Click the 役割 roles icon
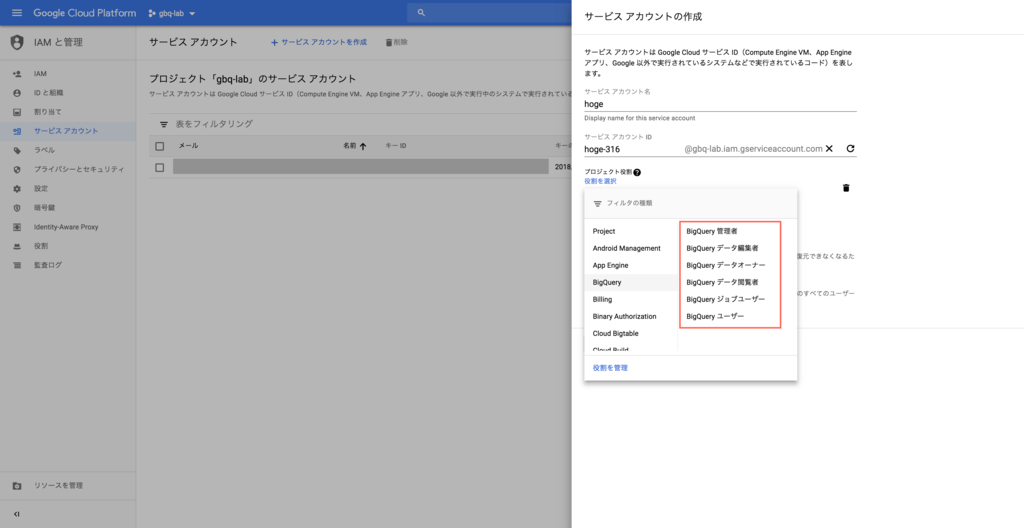Viewport: 1024px width, 528px height. (x=17, y=246)
